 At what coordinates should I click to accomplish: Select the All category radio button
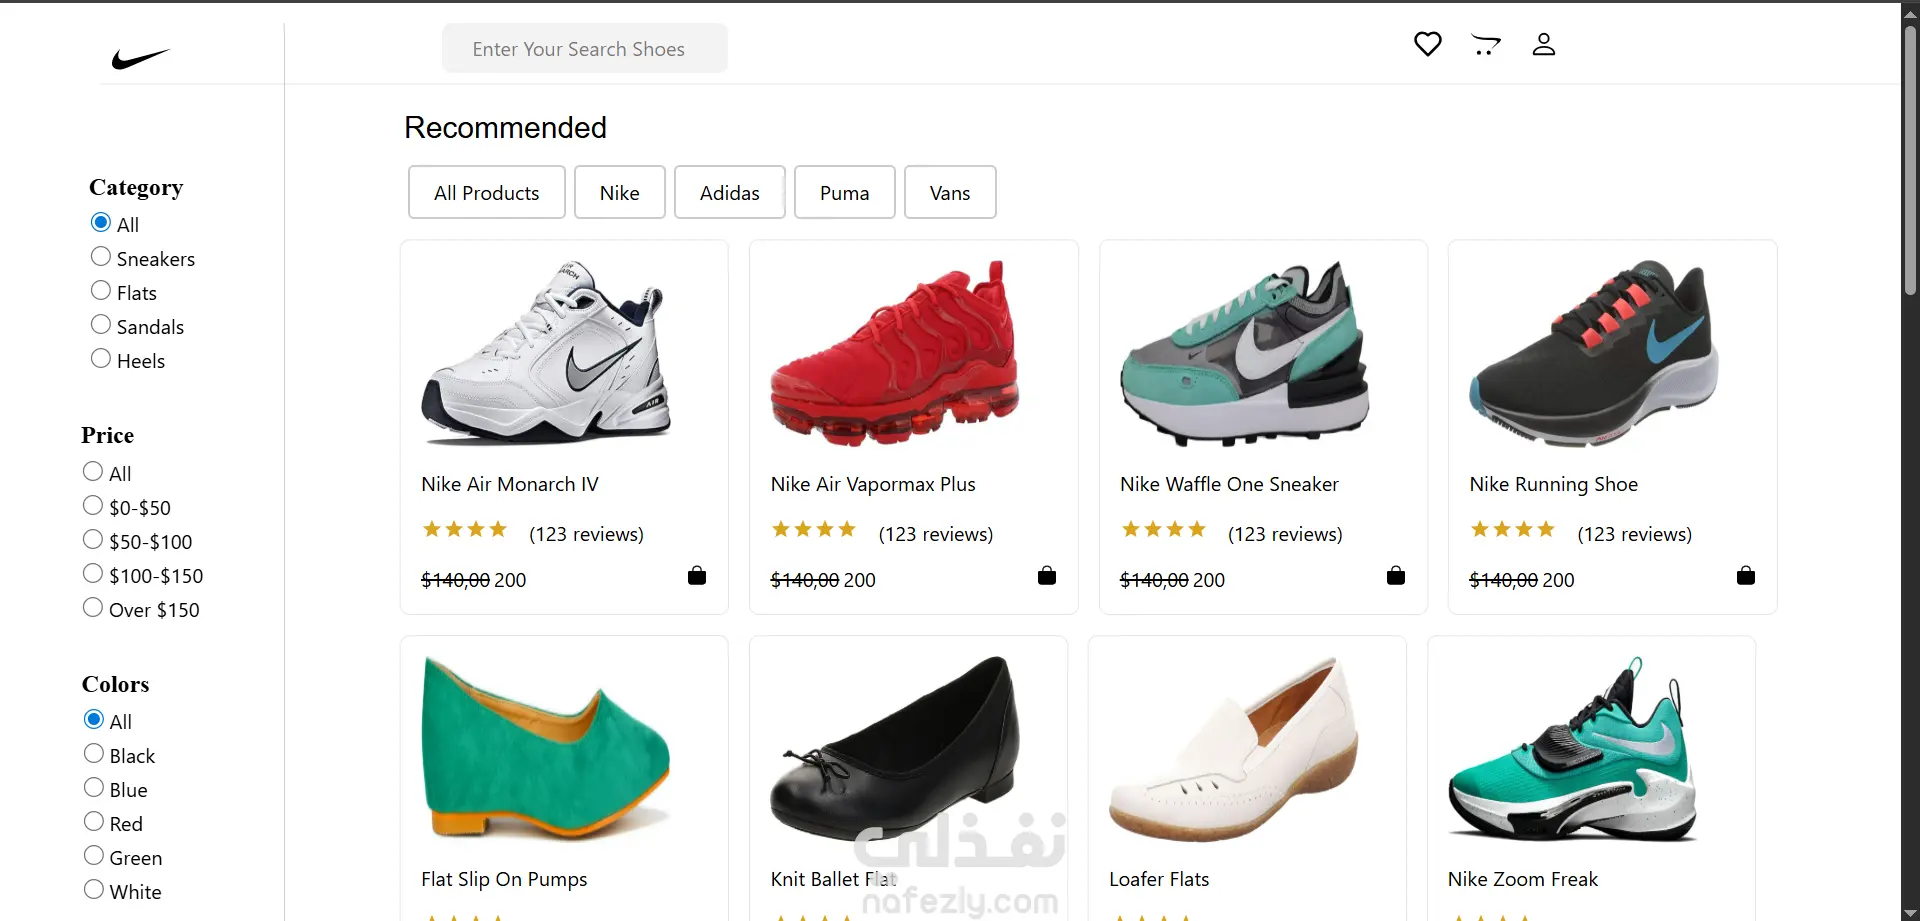tap(101, 222)
